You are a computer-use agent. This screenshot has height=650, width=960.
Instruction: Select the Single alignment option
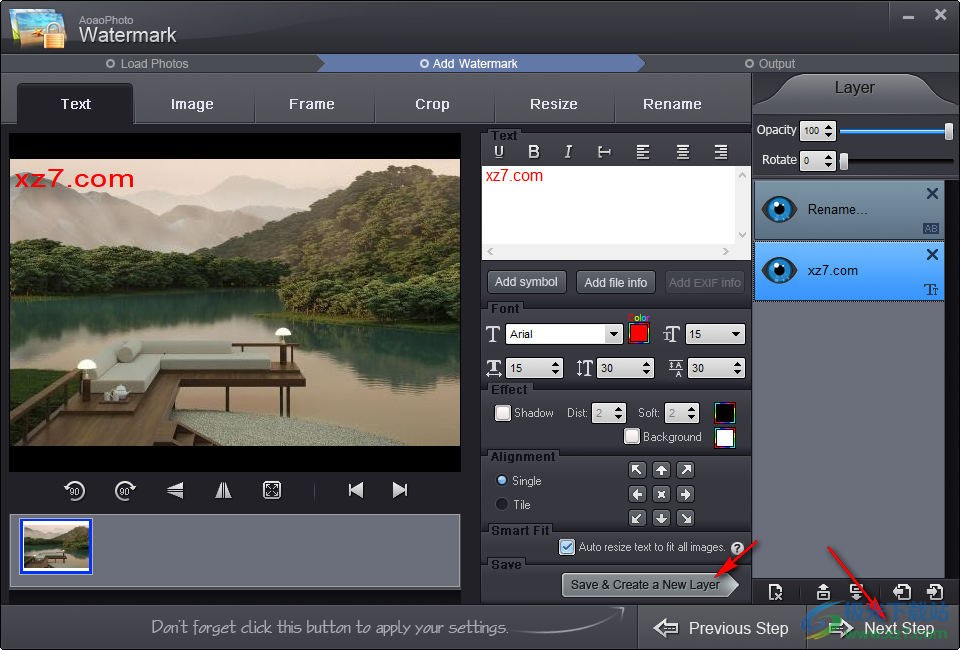502,480
